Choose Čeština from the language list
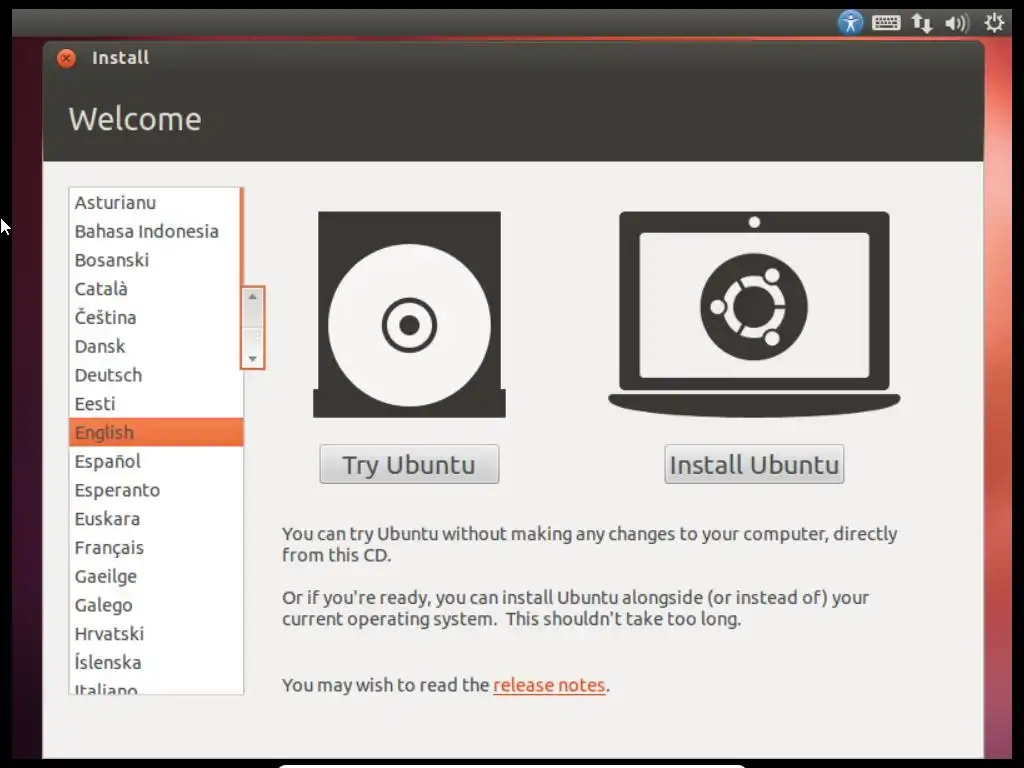Image resolution: width=1024 pixels, height=768 pixels. click(156, 317)
